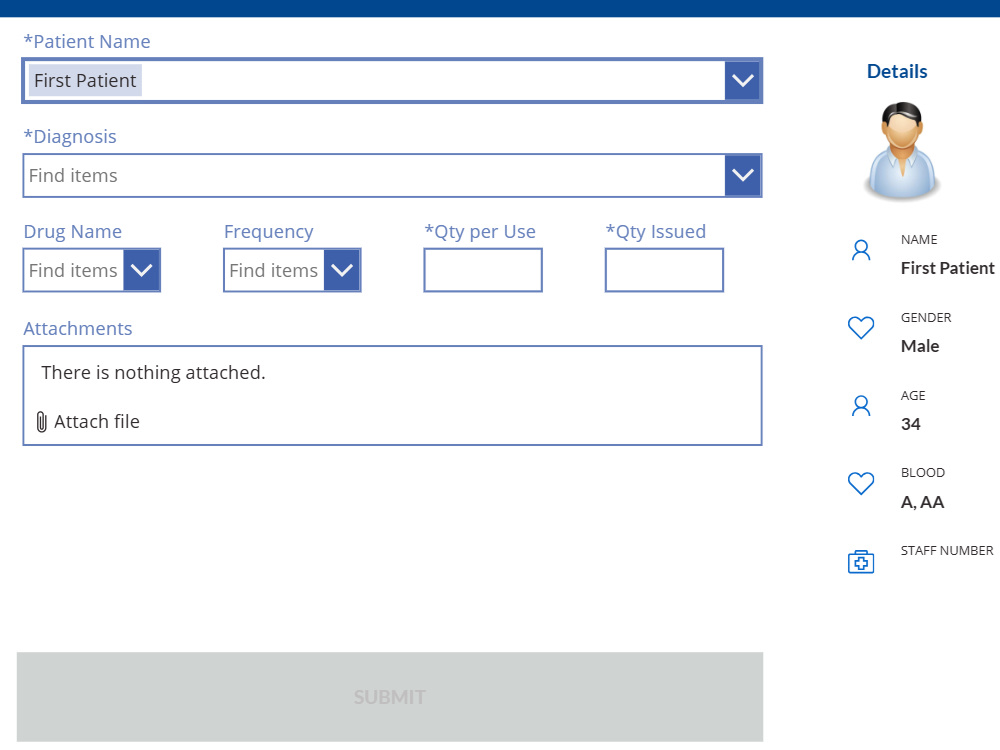Click the NAME label in Details
Image resolution: width=1000 pixels, height=750 pixels.
(x=918, y=240)
